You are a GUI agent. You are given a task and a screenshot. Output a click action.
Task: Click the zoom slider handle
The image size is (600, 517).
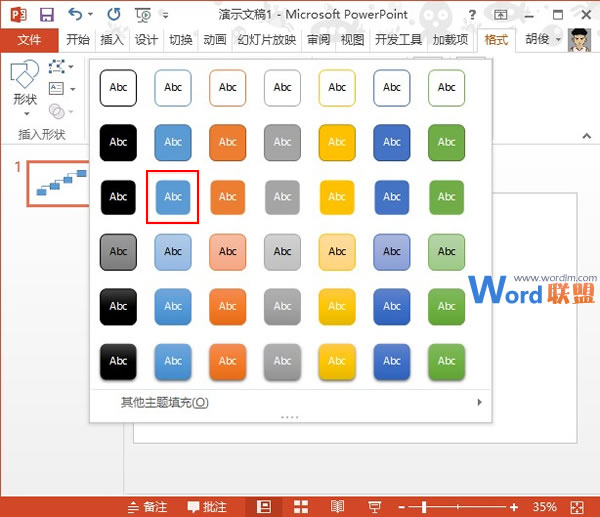click(x=424, y=507)
